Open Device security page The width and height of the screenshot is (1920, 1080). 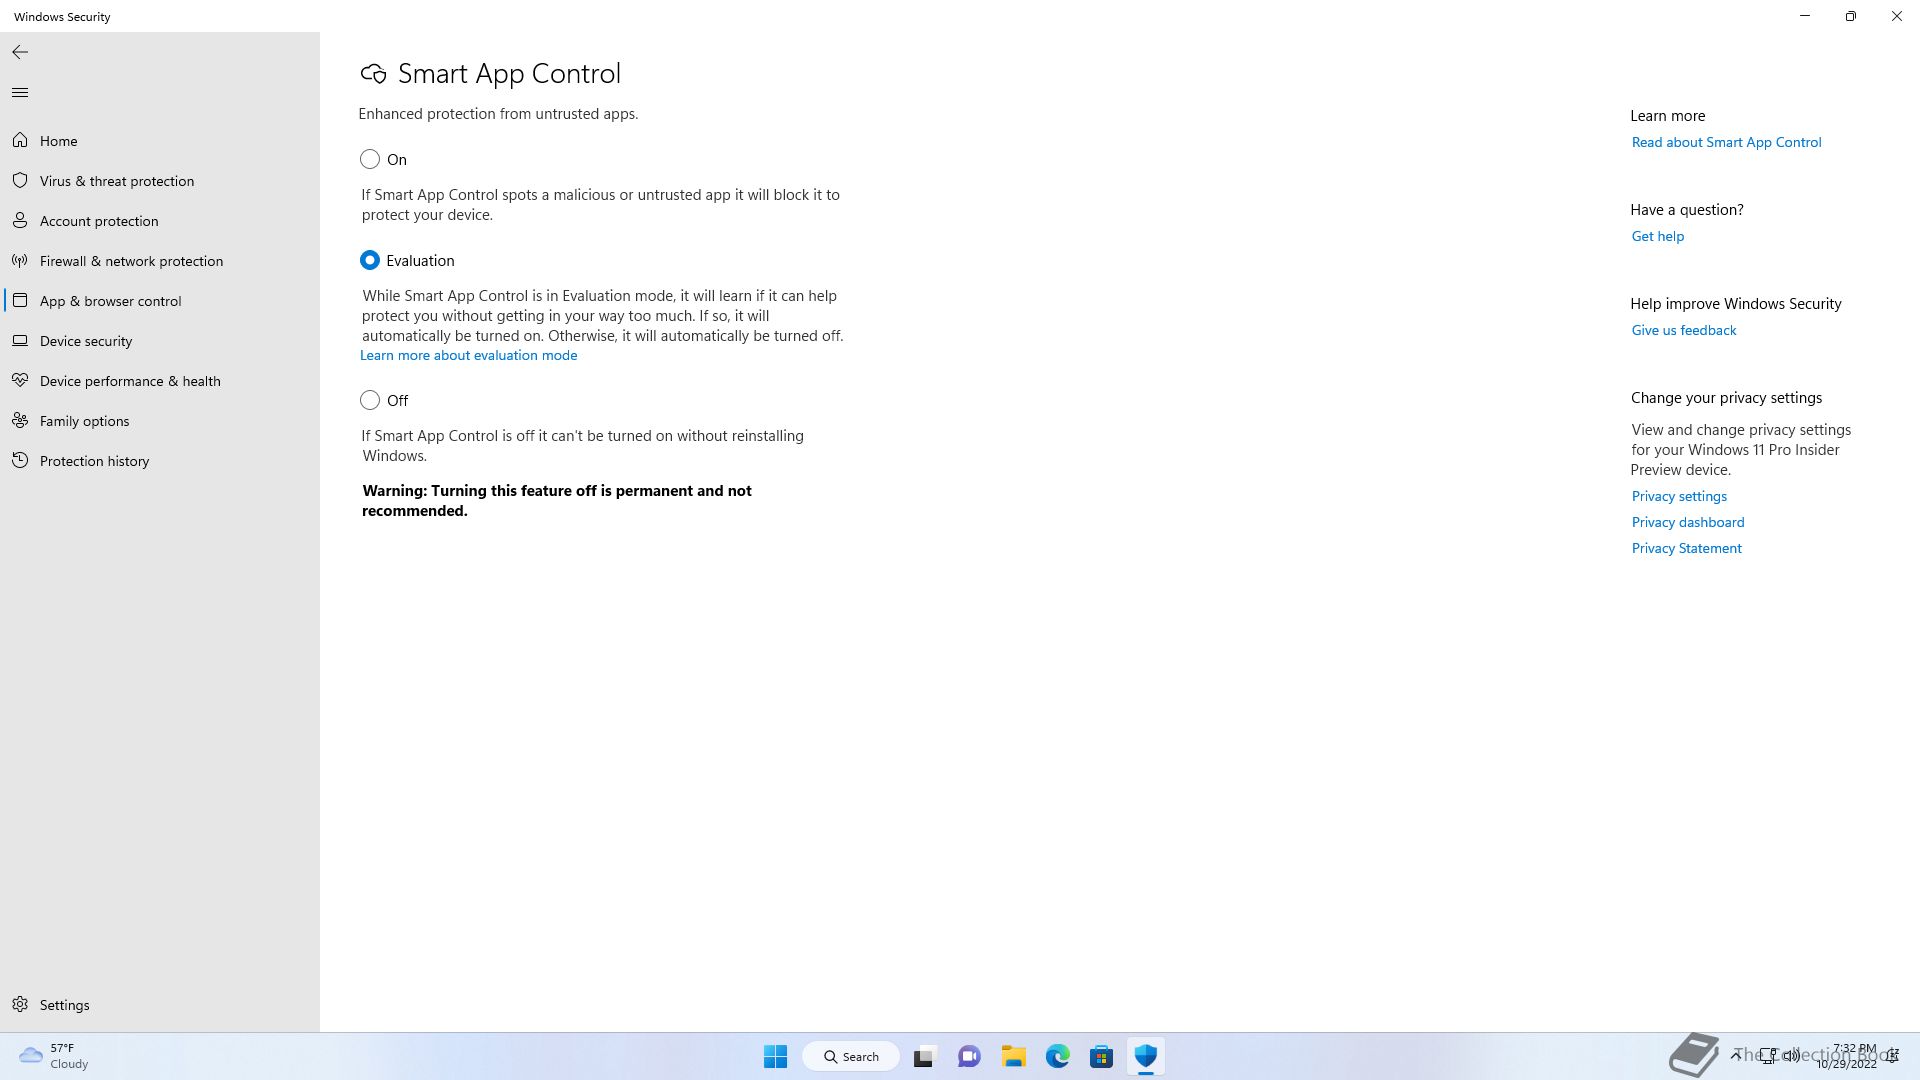click(x=160, y=341)
